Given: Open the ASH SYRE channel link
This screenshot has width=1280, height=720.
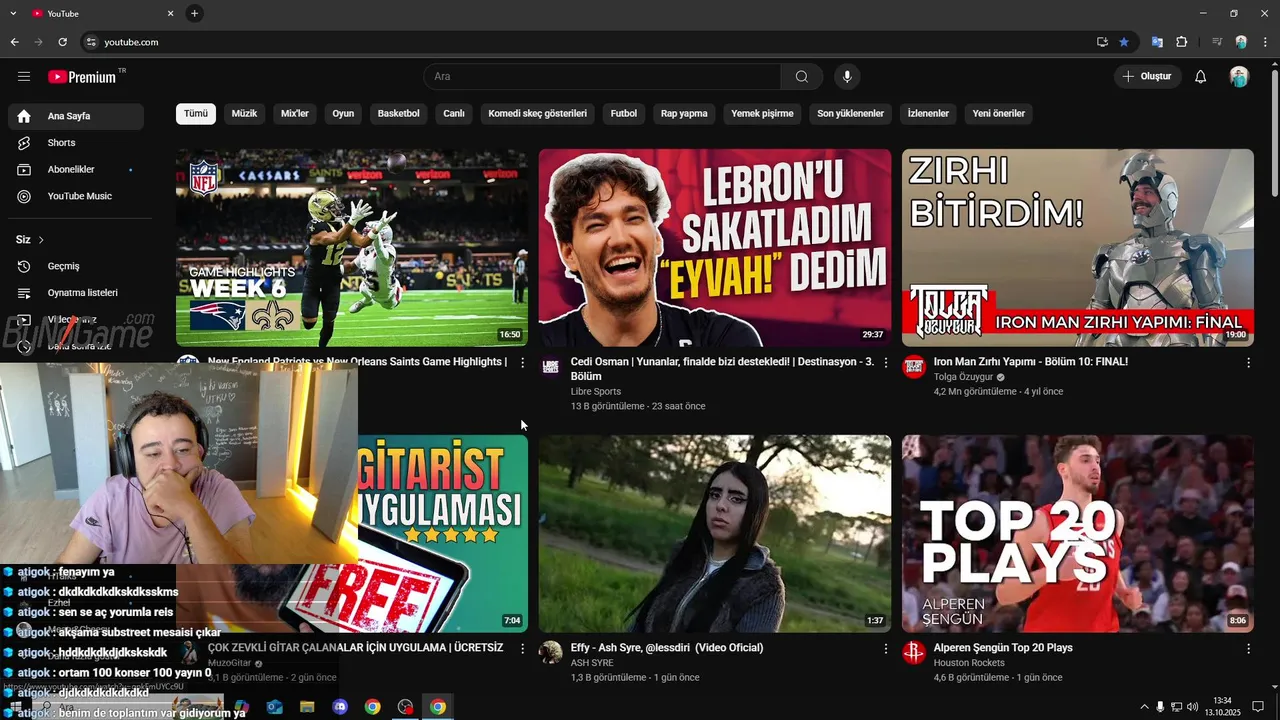Looking at the screenshot, I should click(592, 663).
